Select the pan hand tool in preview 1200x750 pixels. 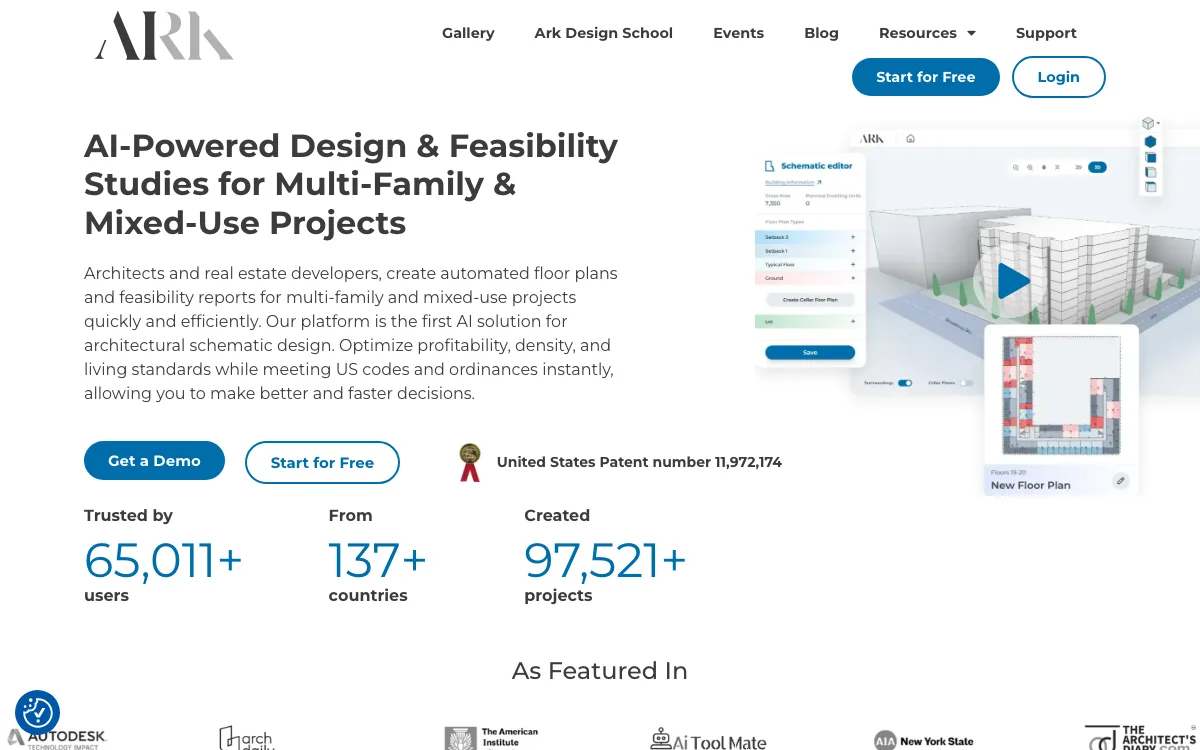coord(1044,167)
